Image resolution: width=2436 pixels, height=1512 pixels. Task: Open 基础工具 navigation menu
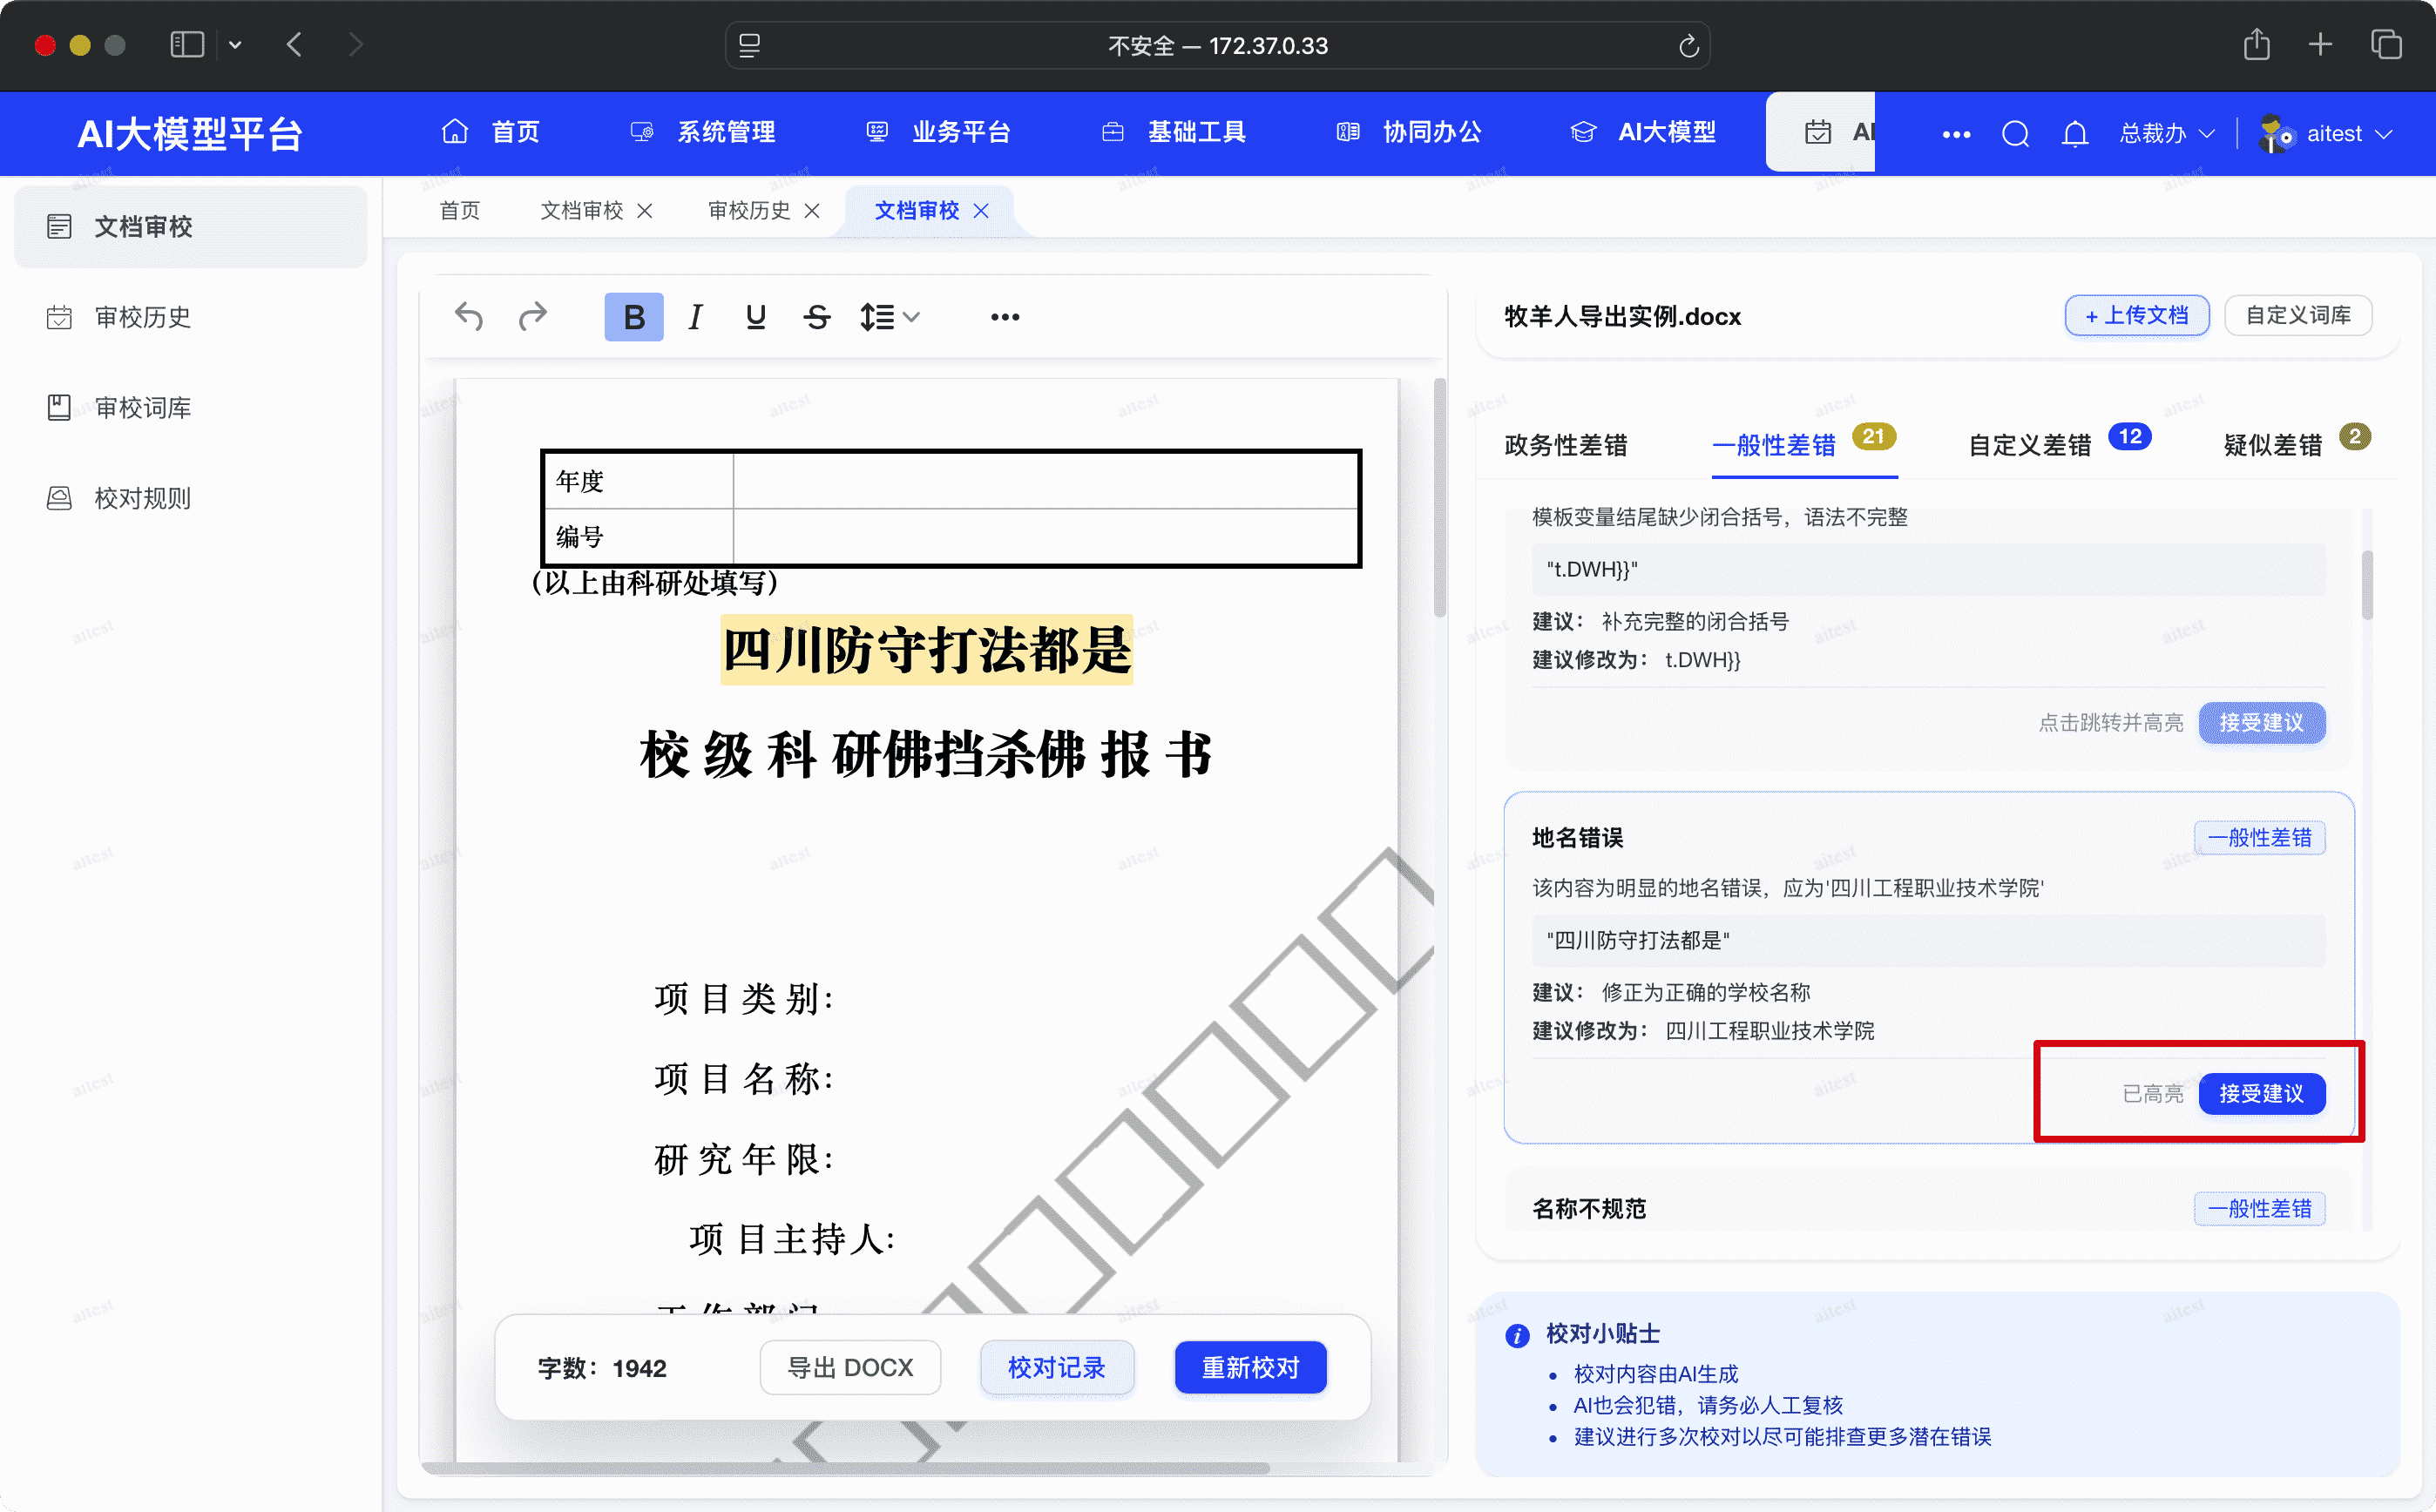[x=1173, y=132]
